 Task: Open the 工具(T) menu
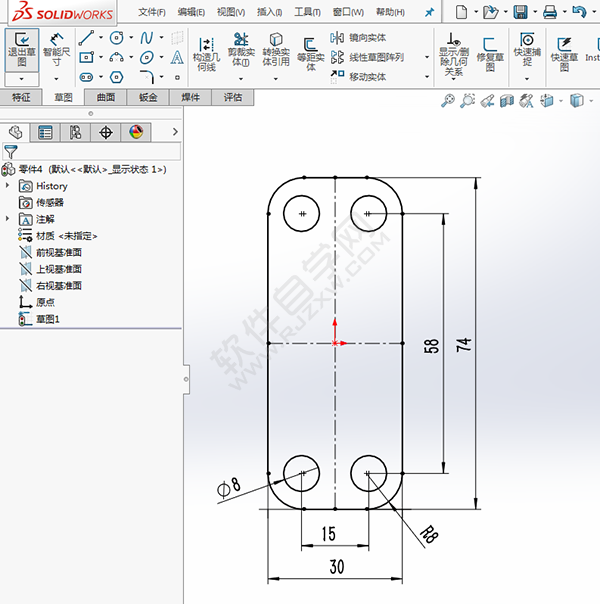click(x=307, y=12)
